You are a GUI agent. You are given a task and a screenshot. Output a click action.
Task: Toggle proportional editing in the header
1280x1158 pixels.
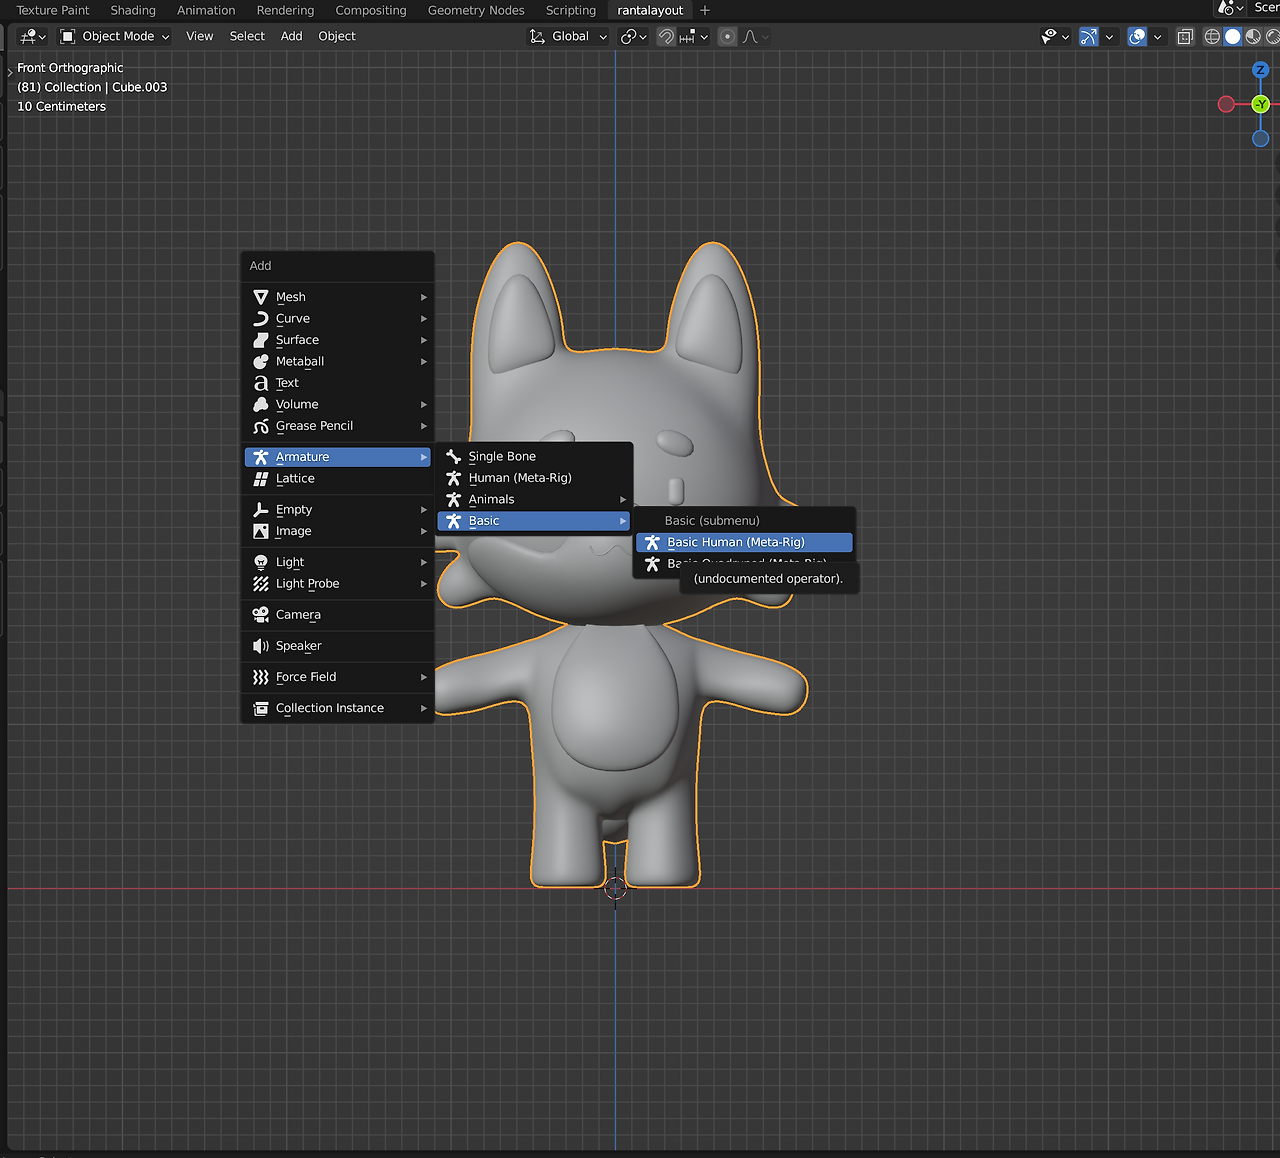click(x=728, y=36)
